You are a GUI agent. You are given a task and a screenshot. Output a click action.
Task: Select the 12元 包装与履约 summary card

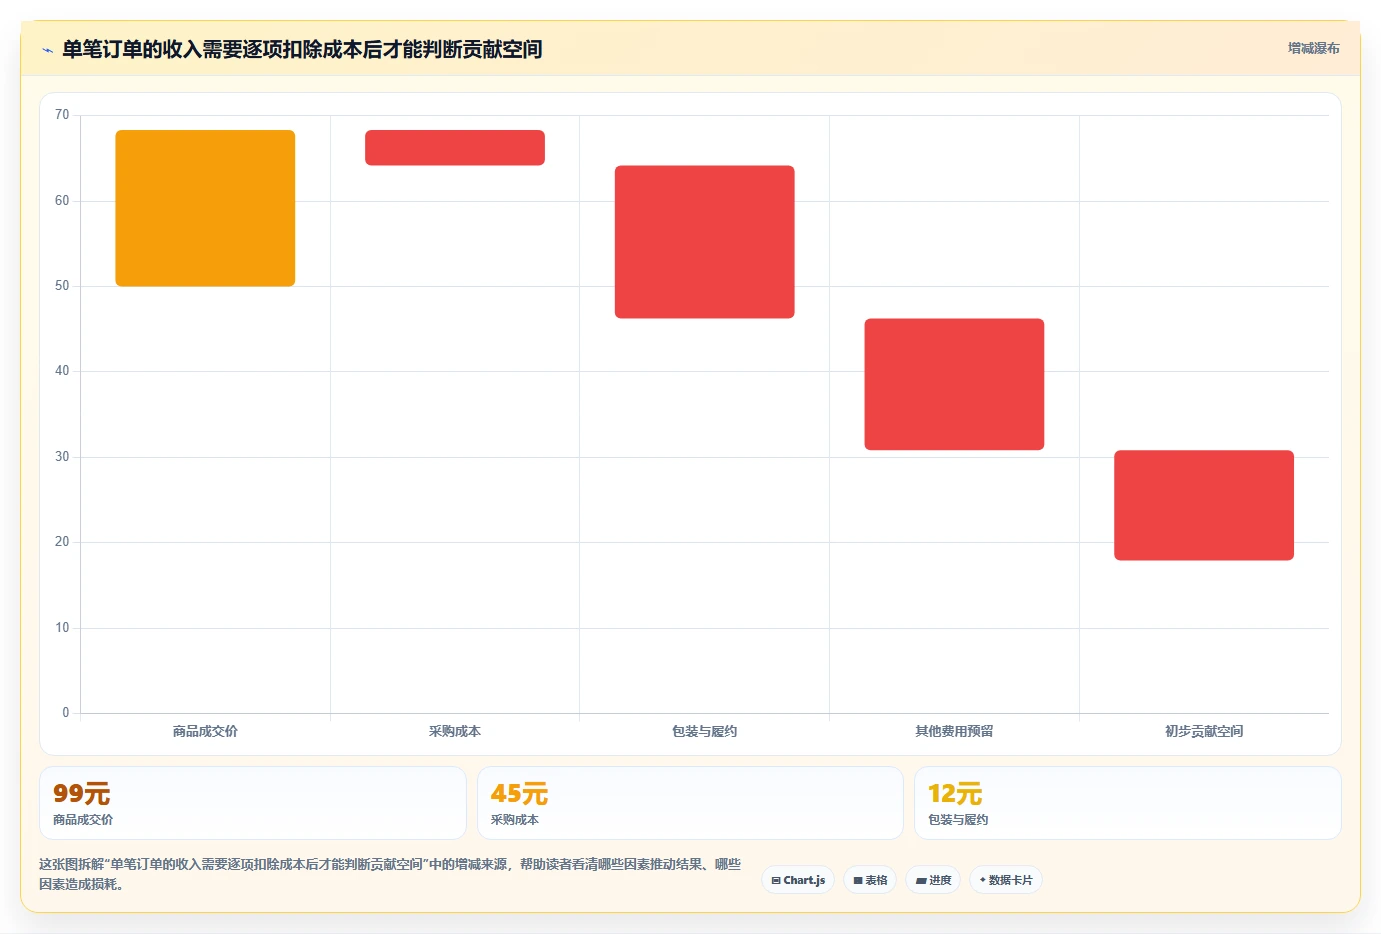(x=1128, y=803)
